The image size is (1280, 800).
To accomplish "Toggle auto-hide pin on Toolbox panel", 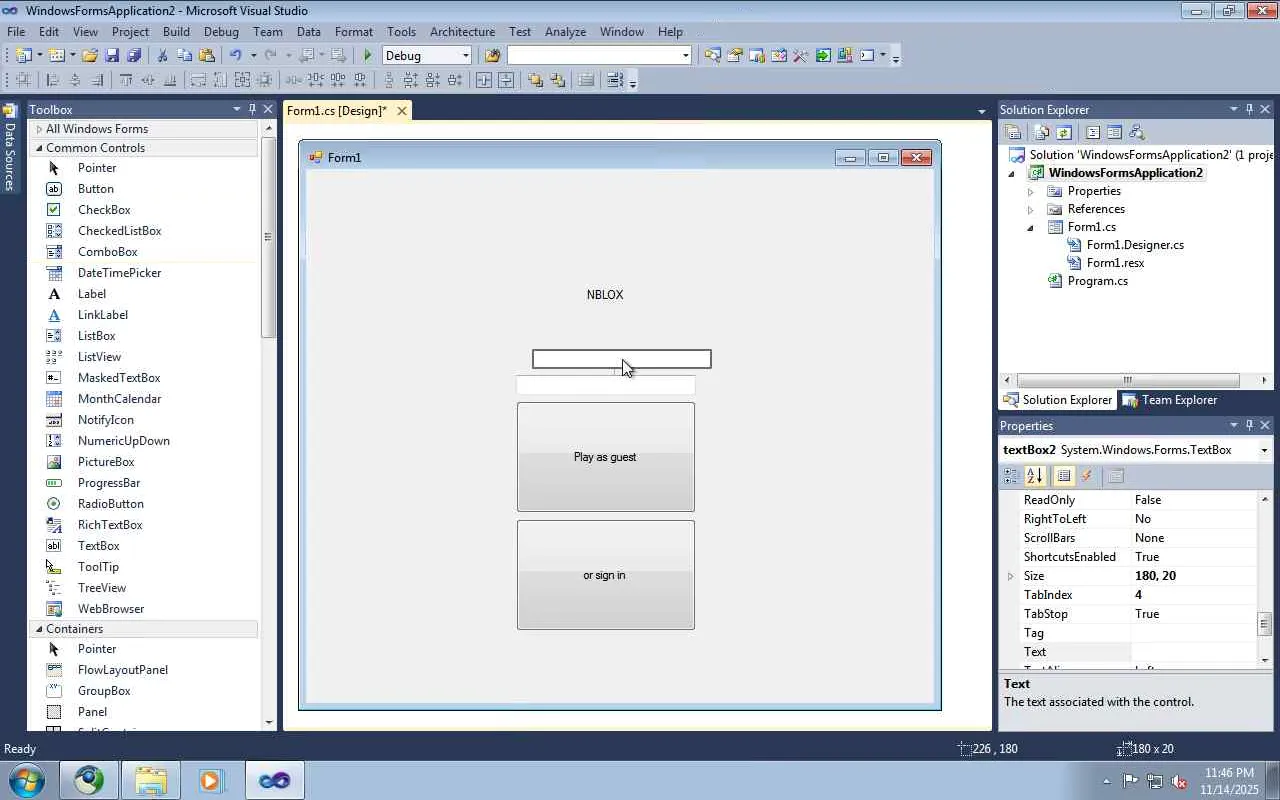I will [252, 109].
